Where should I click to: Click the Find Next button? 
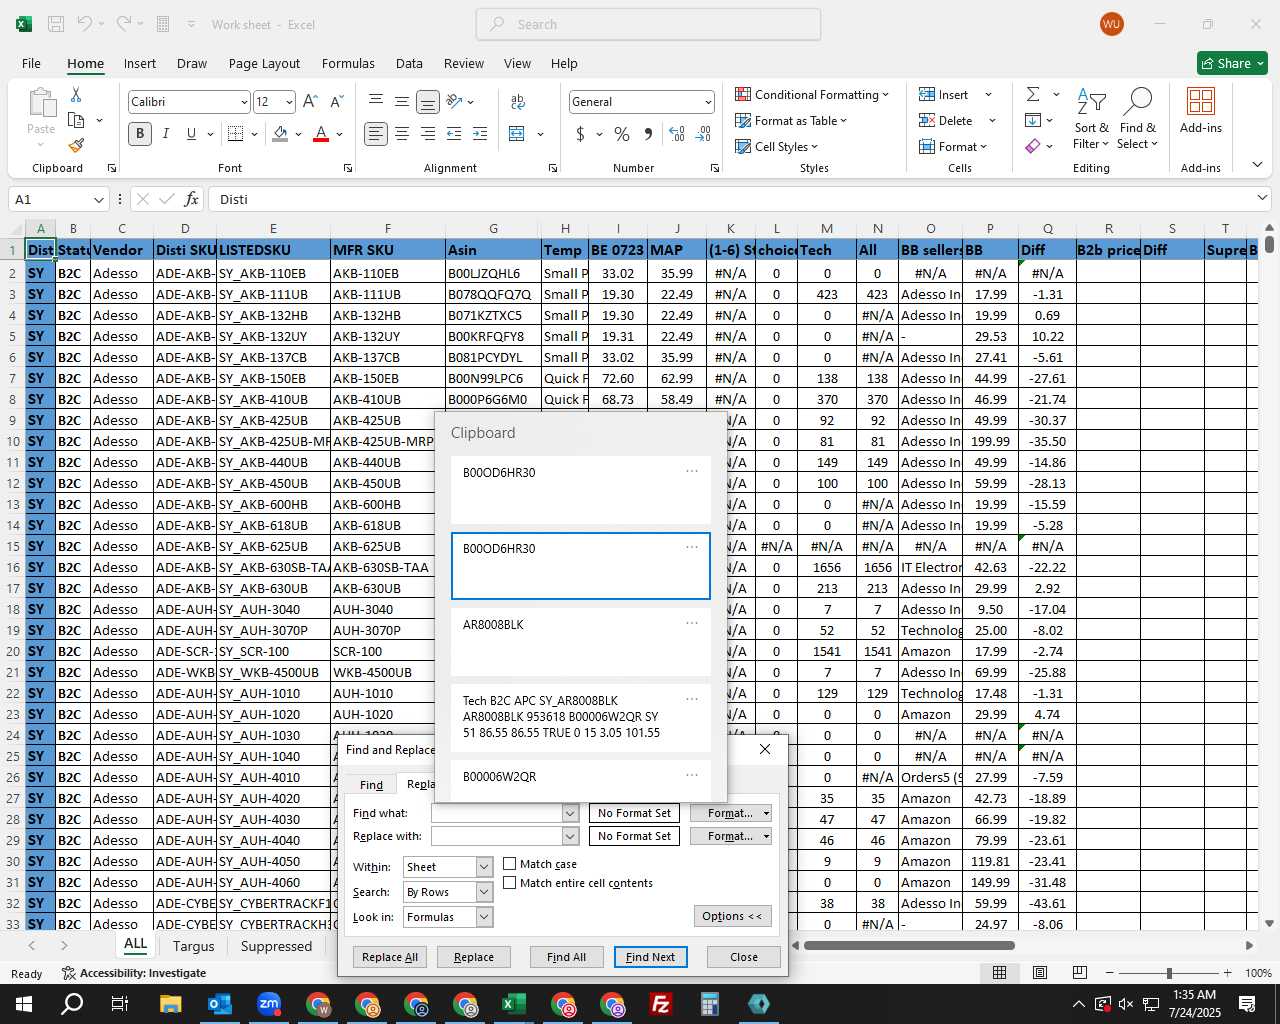pos(651,957)
